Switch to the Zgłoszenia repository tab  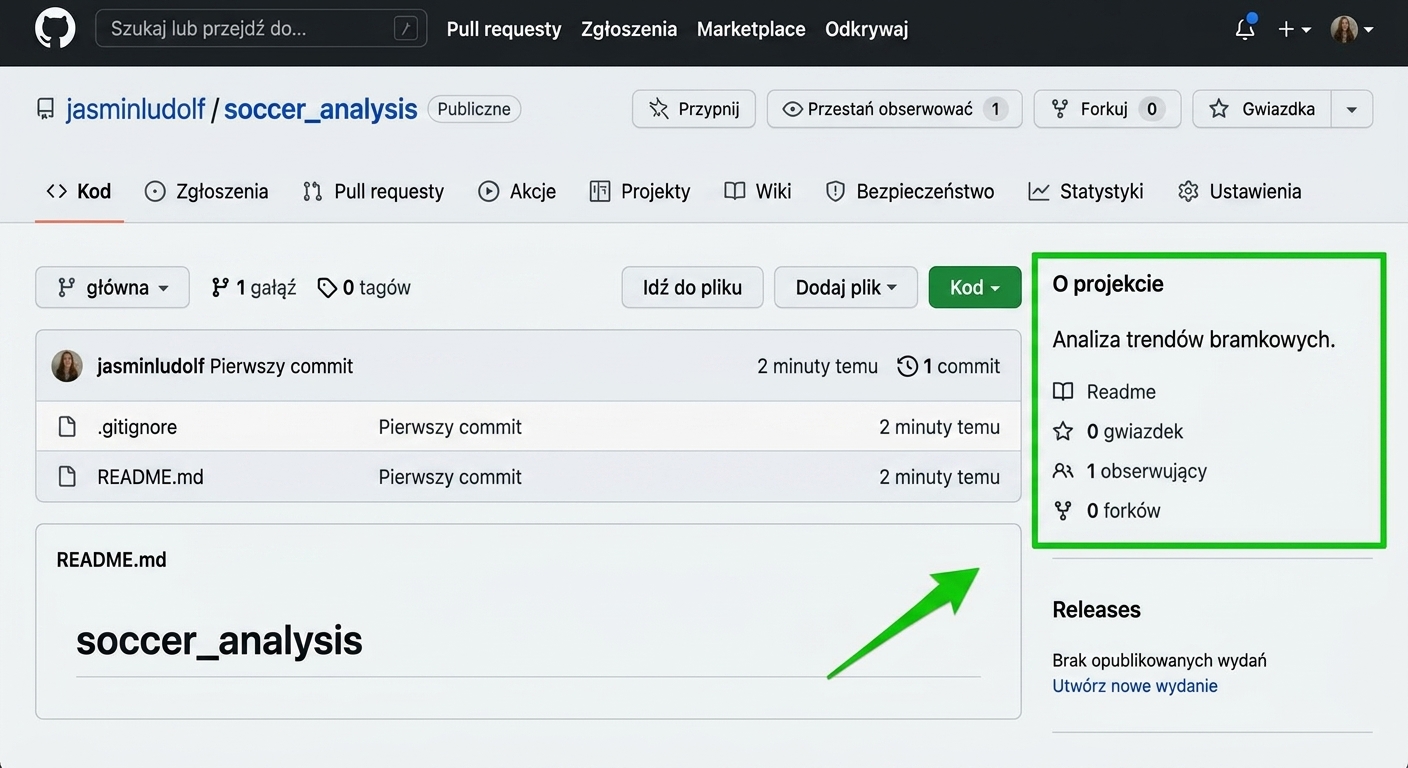tap(207, 191)
